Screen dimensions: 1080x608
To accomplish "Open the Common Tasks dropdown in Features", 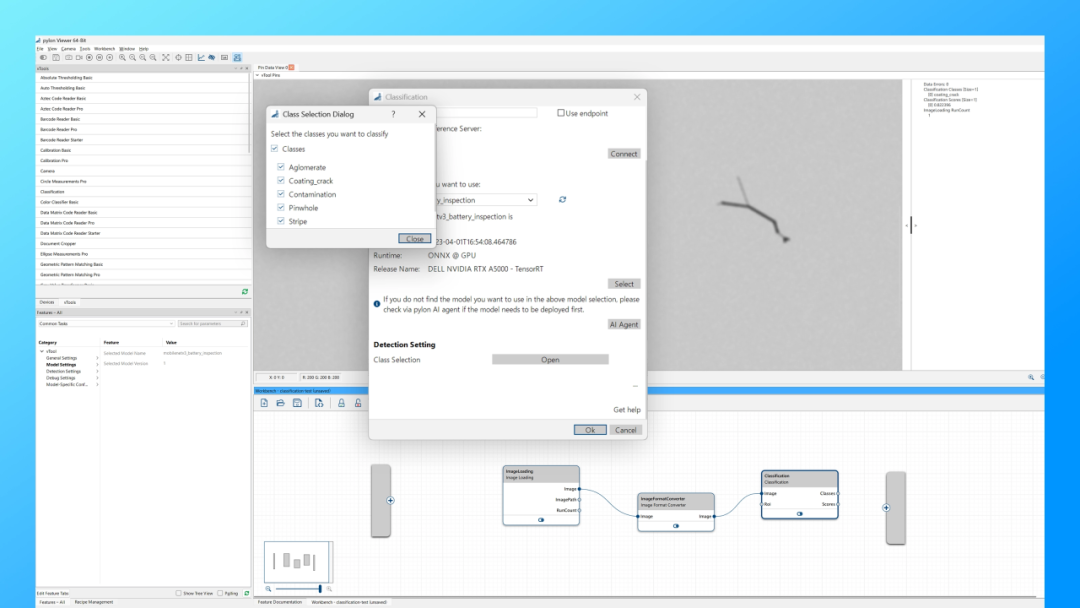I will point(105,324).
